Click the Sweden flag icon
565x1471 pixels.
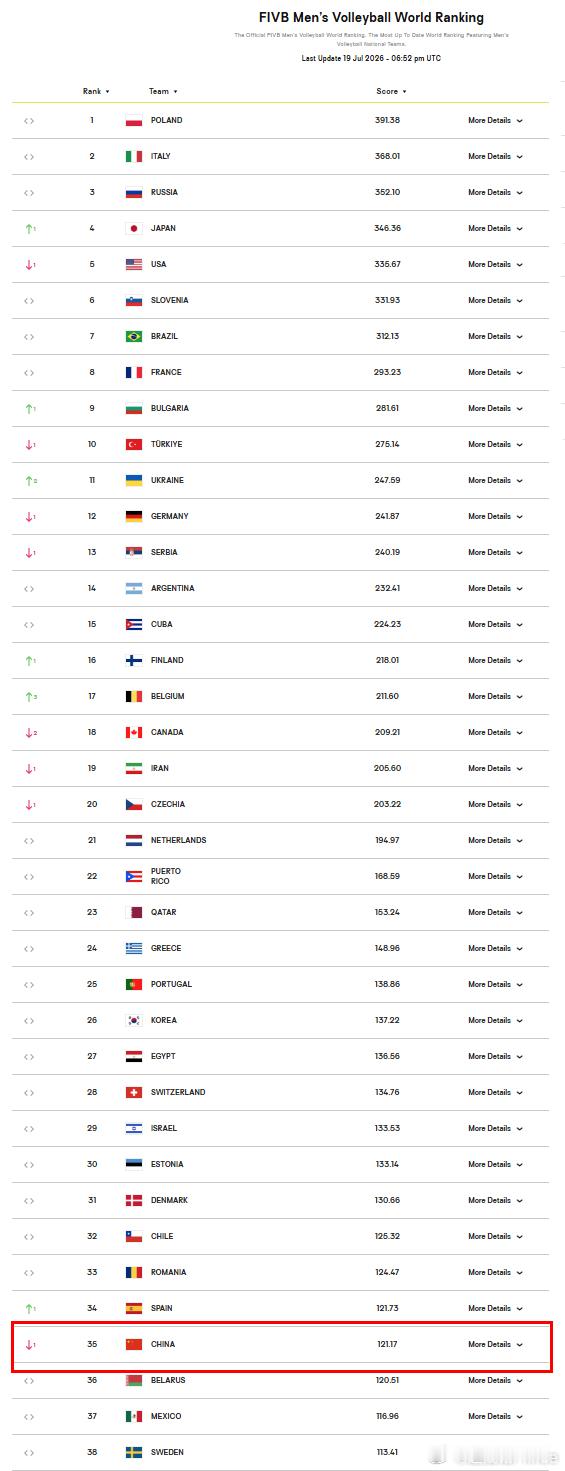pos(134,1452)
